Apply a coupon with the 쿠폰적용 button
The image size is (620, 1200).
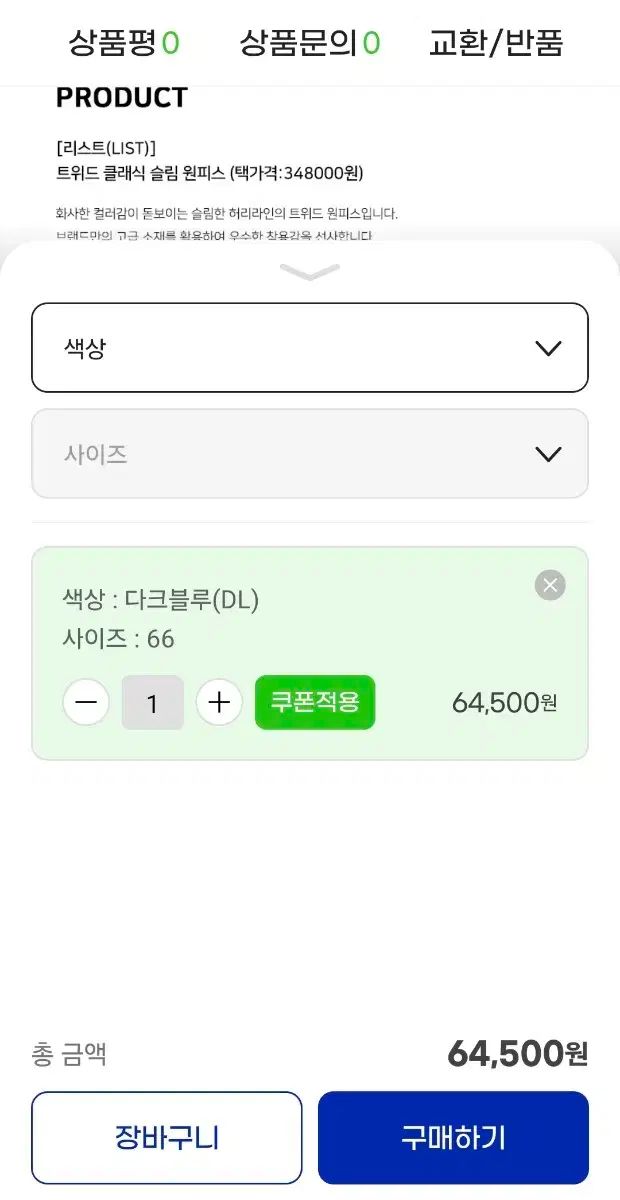315,702
